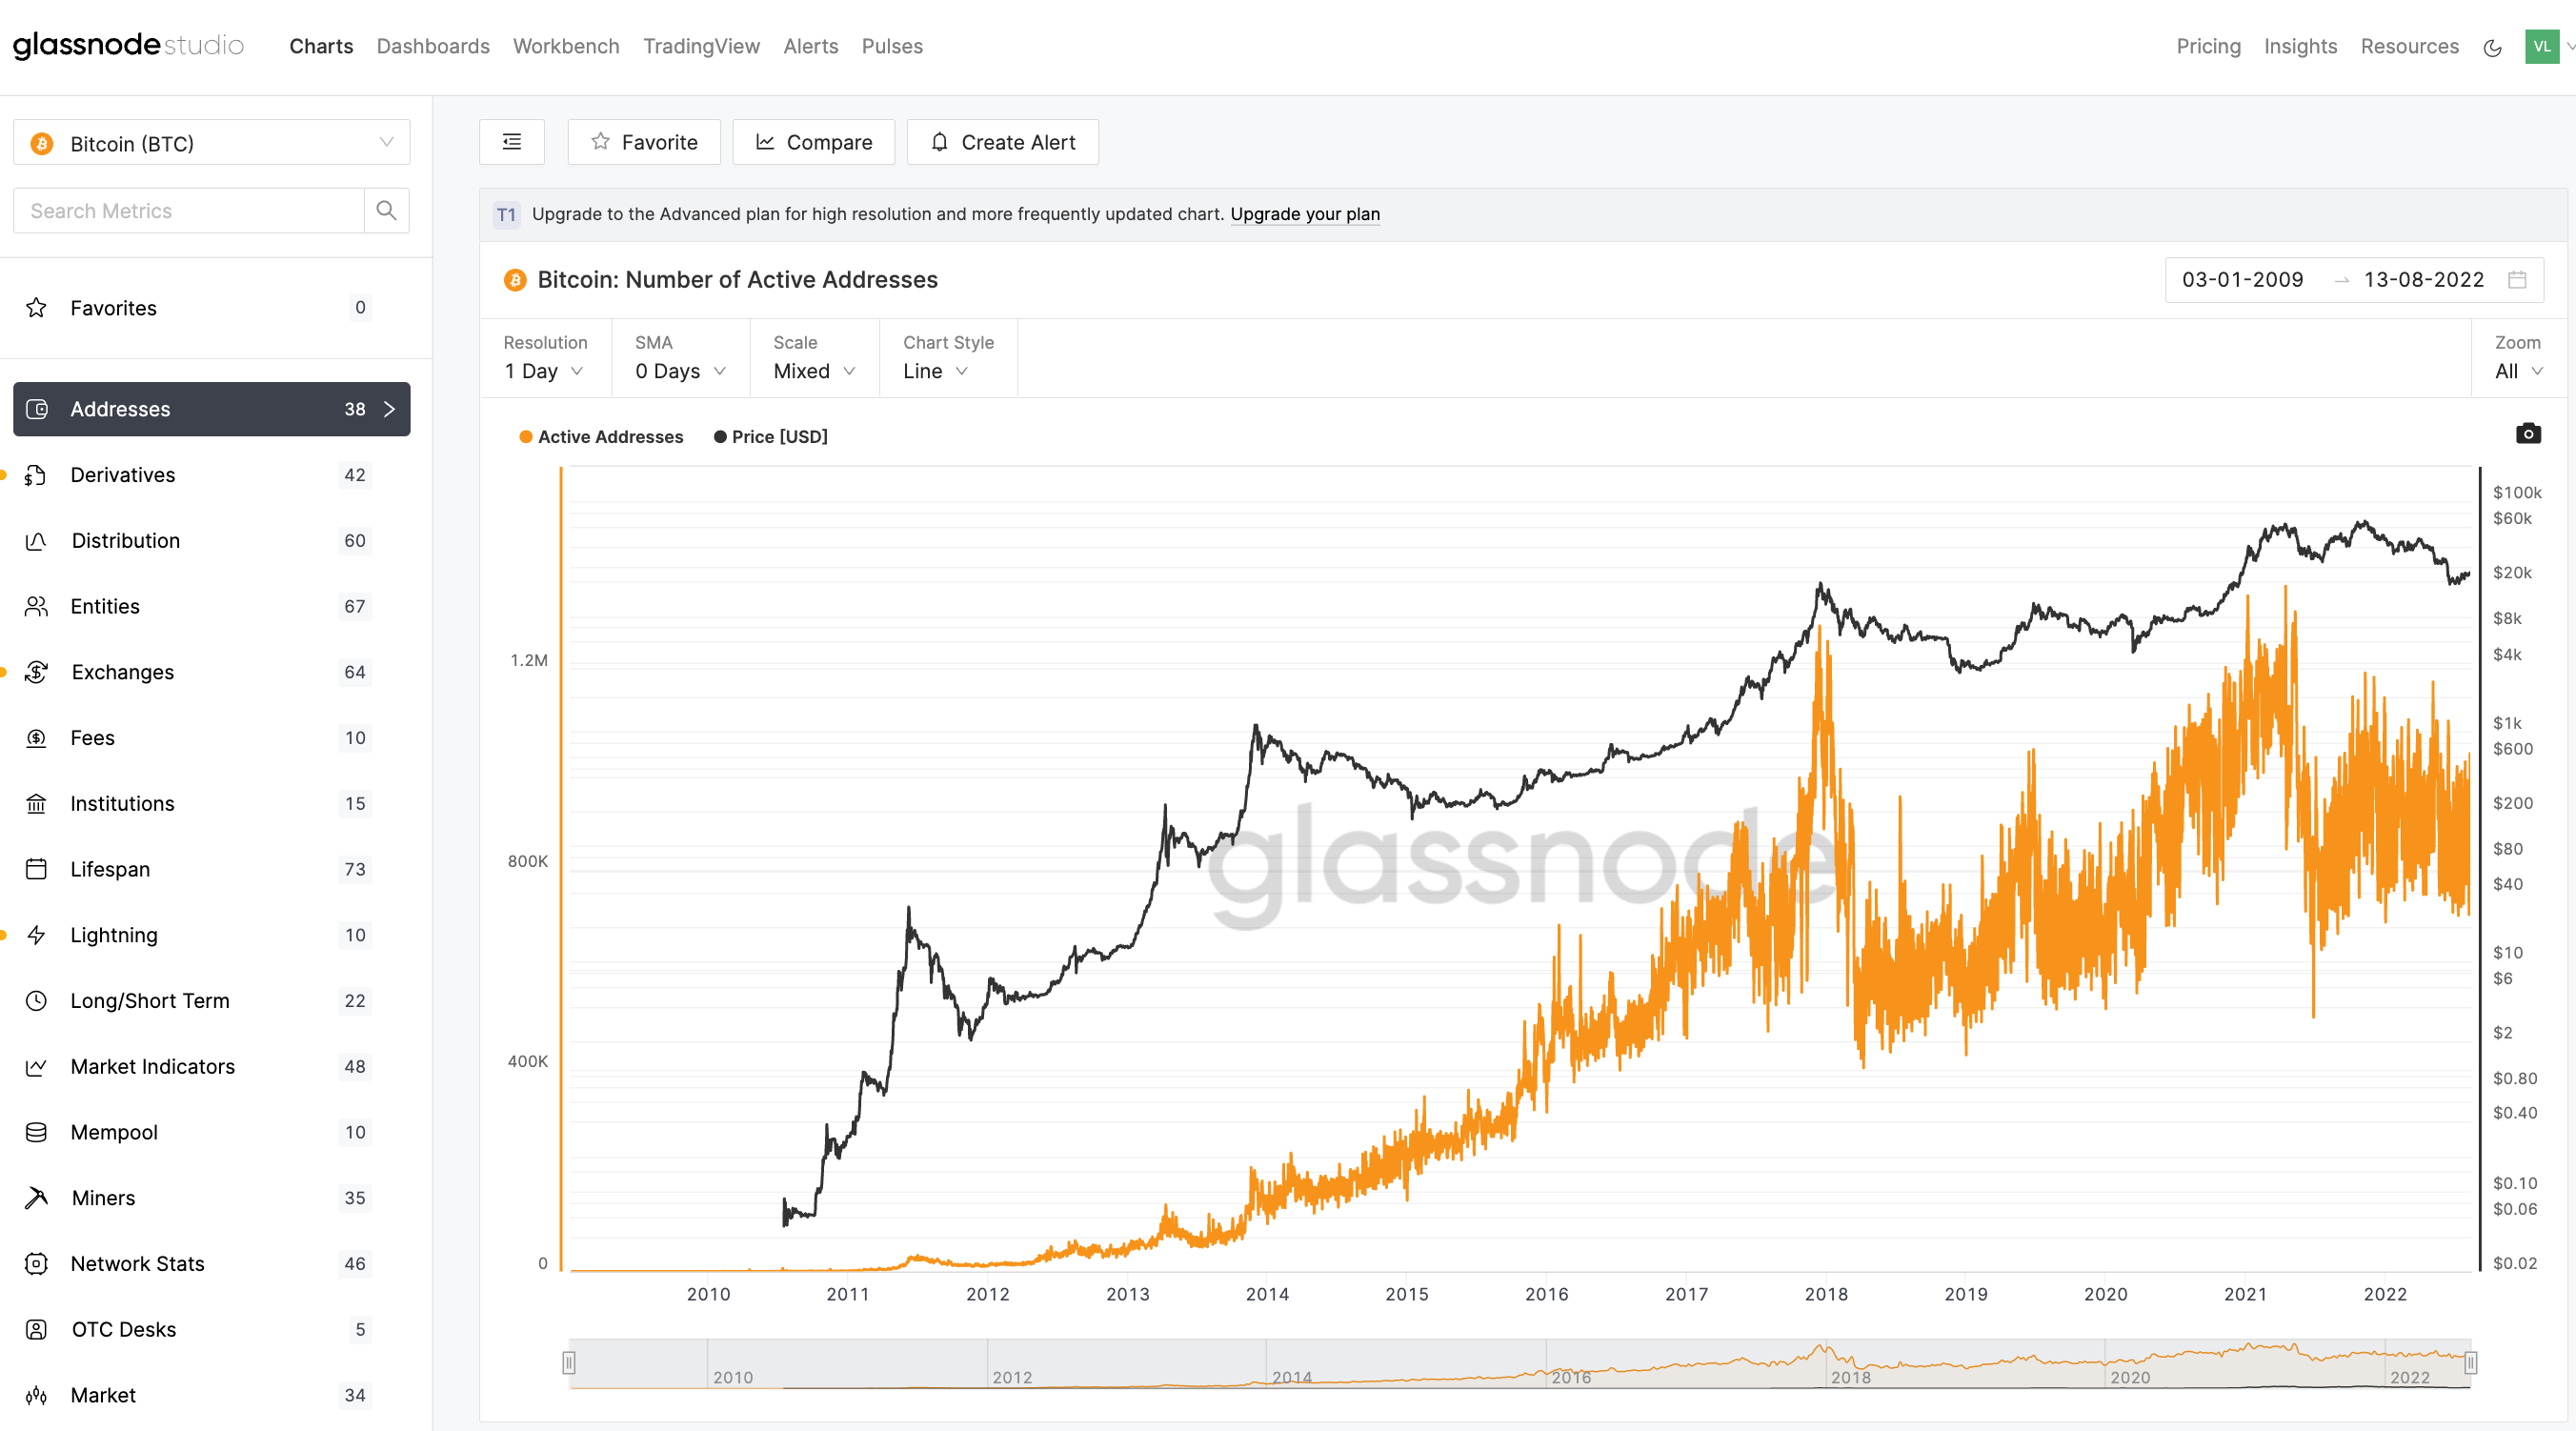Open the Dashboards tab

(433, 46)
